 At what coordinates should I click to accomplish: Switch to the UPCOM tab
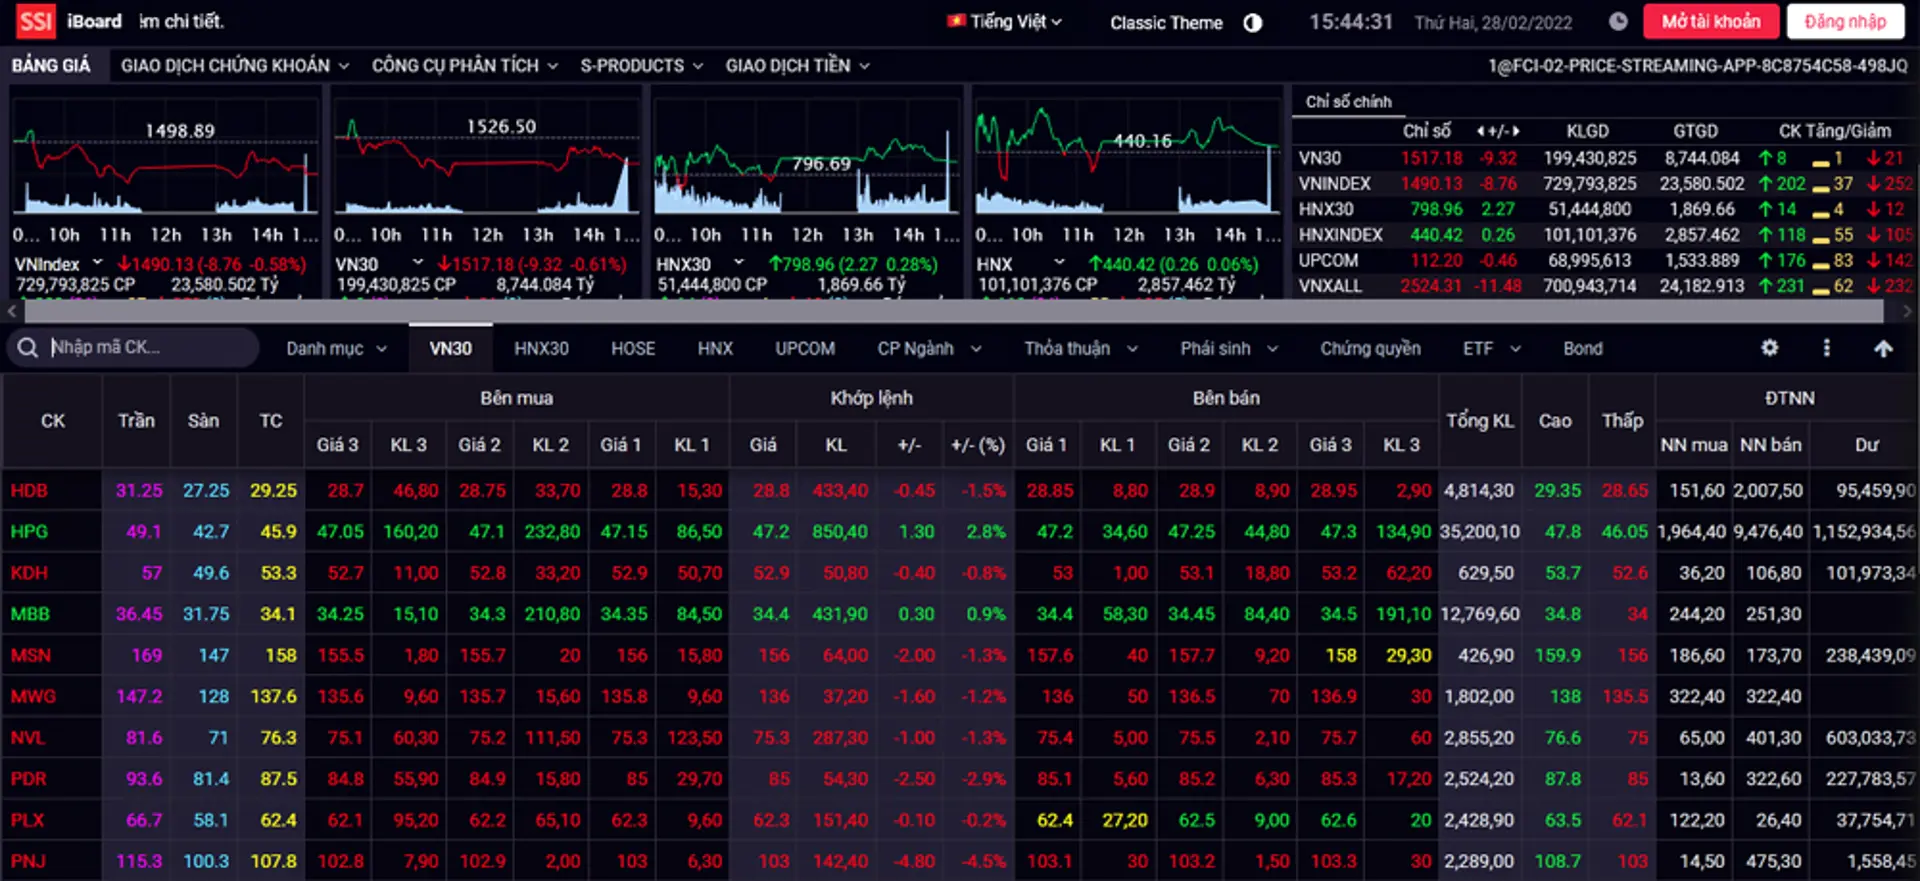tap(805, 349)
